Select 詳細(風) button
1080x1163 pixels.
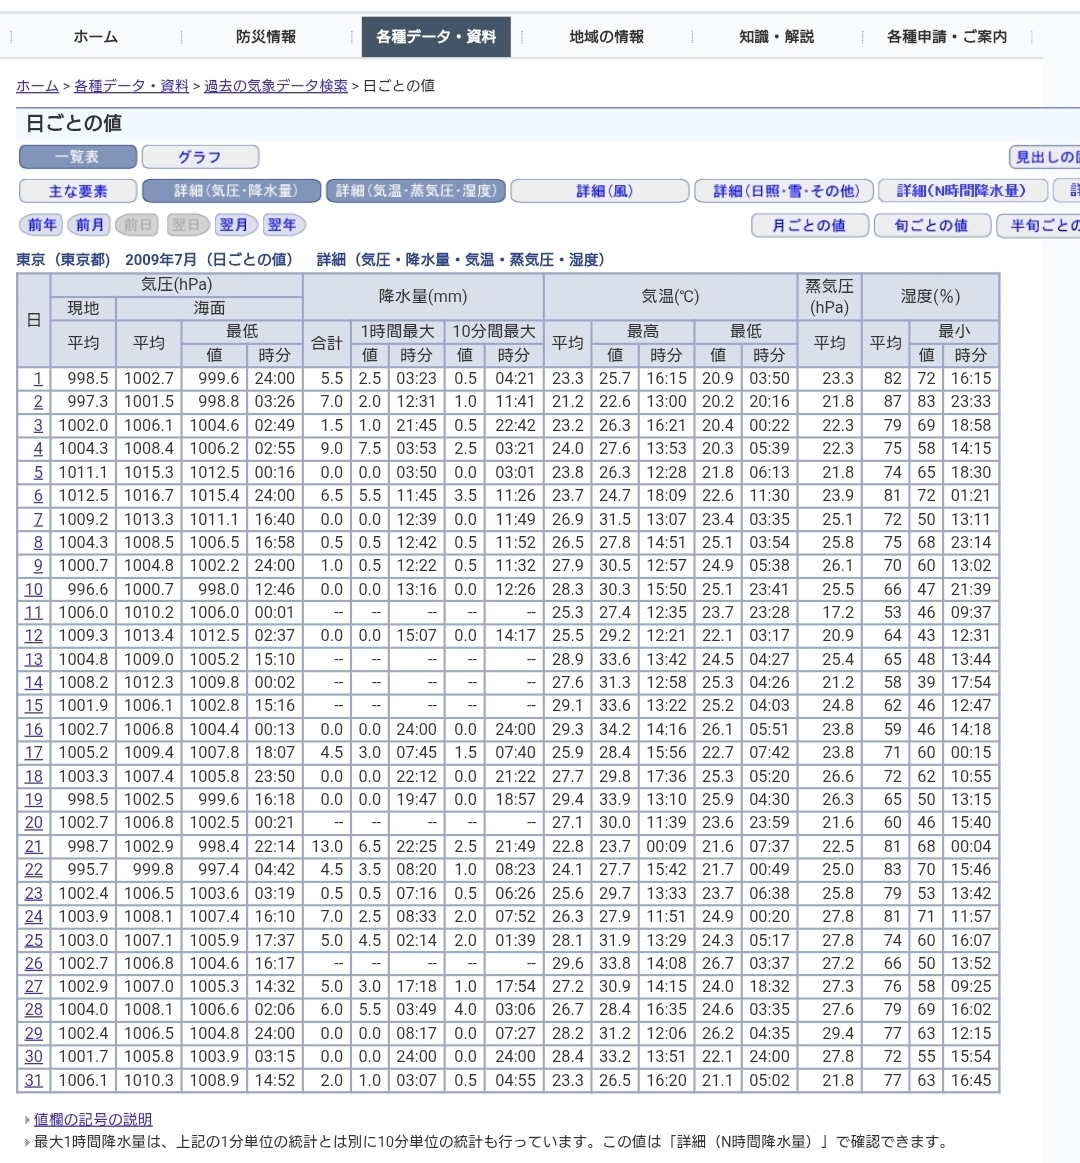coord(604,191)
